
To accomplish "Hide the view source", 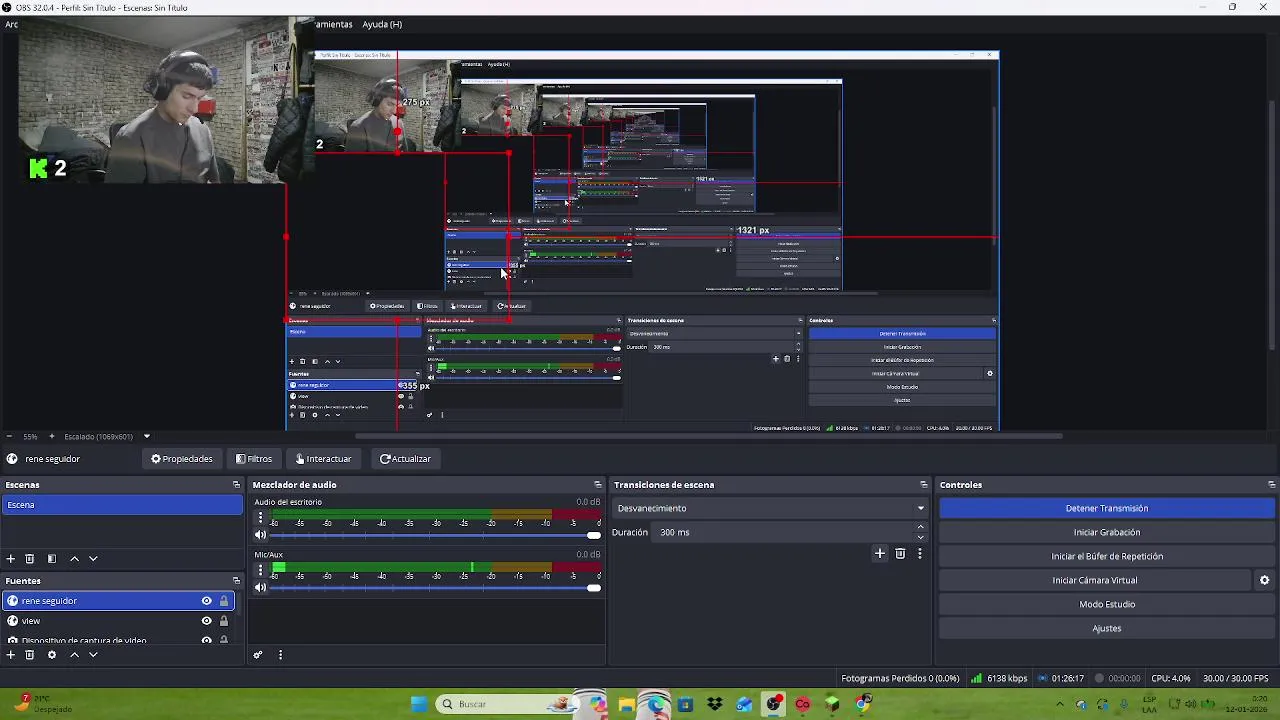I will click(x=207, y=621).
